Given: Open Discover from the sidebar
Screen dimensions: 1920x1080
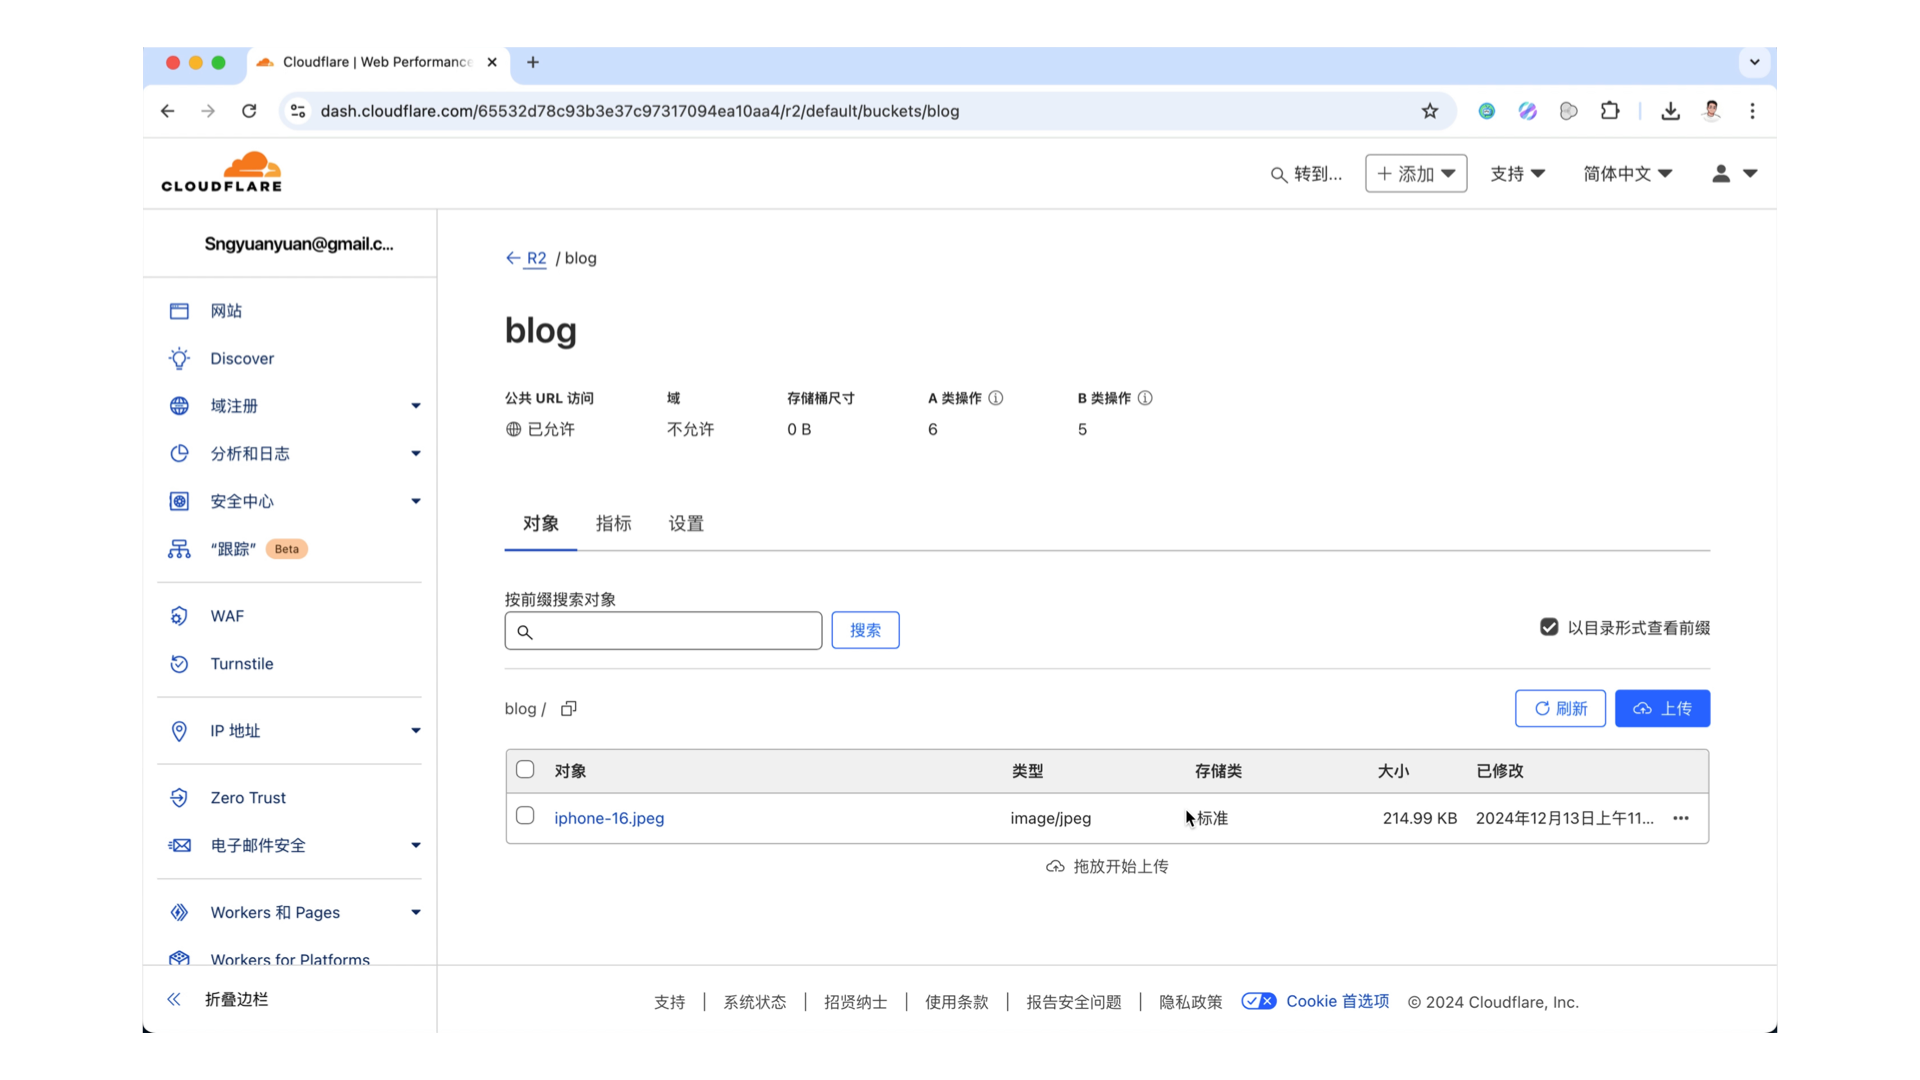Looking at the screenshot, I should (240, 358).
